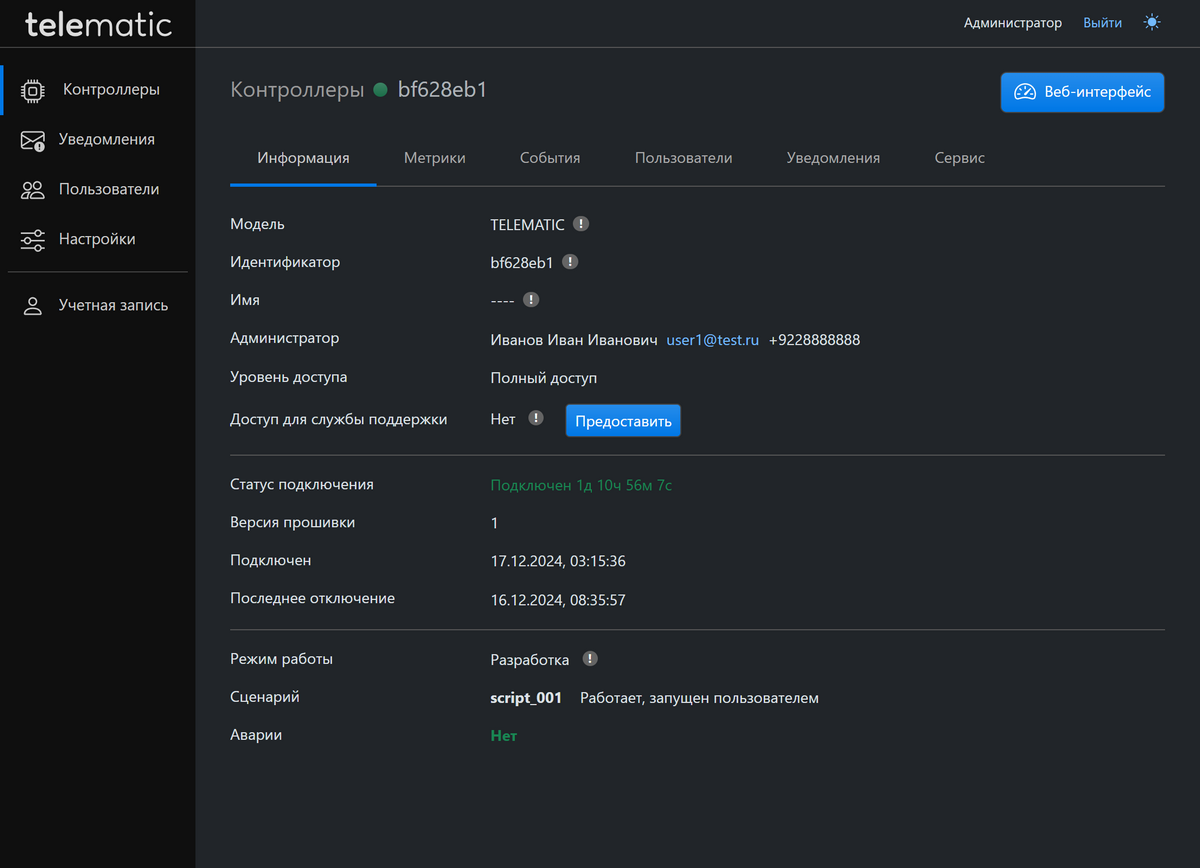The image size is (1200, 868).
Task: Select the Сервис tab
Action: (x=959, y=158)
